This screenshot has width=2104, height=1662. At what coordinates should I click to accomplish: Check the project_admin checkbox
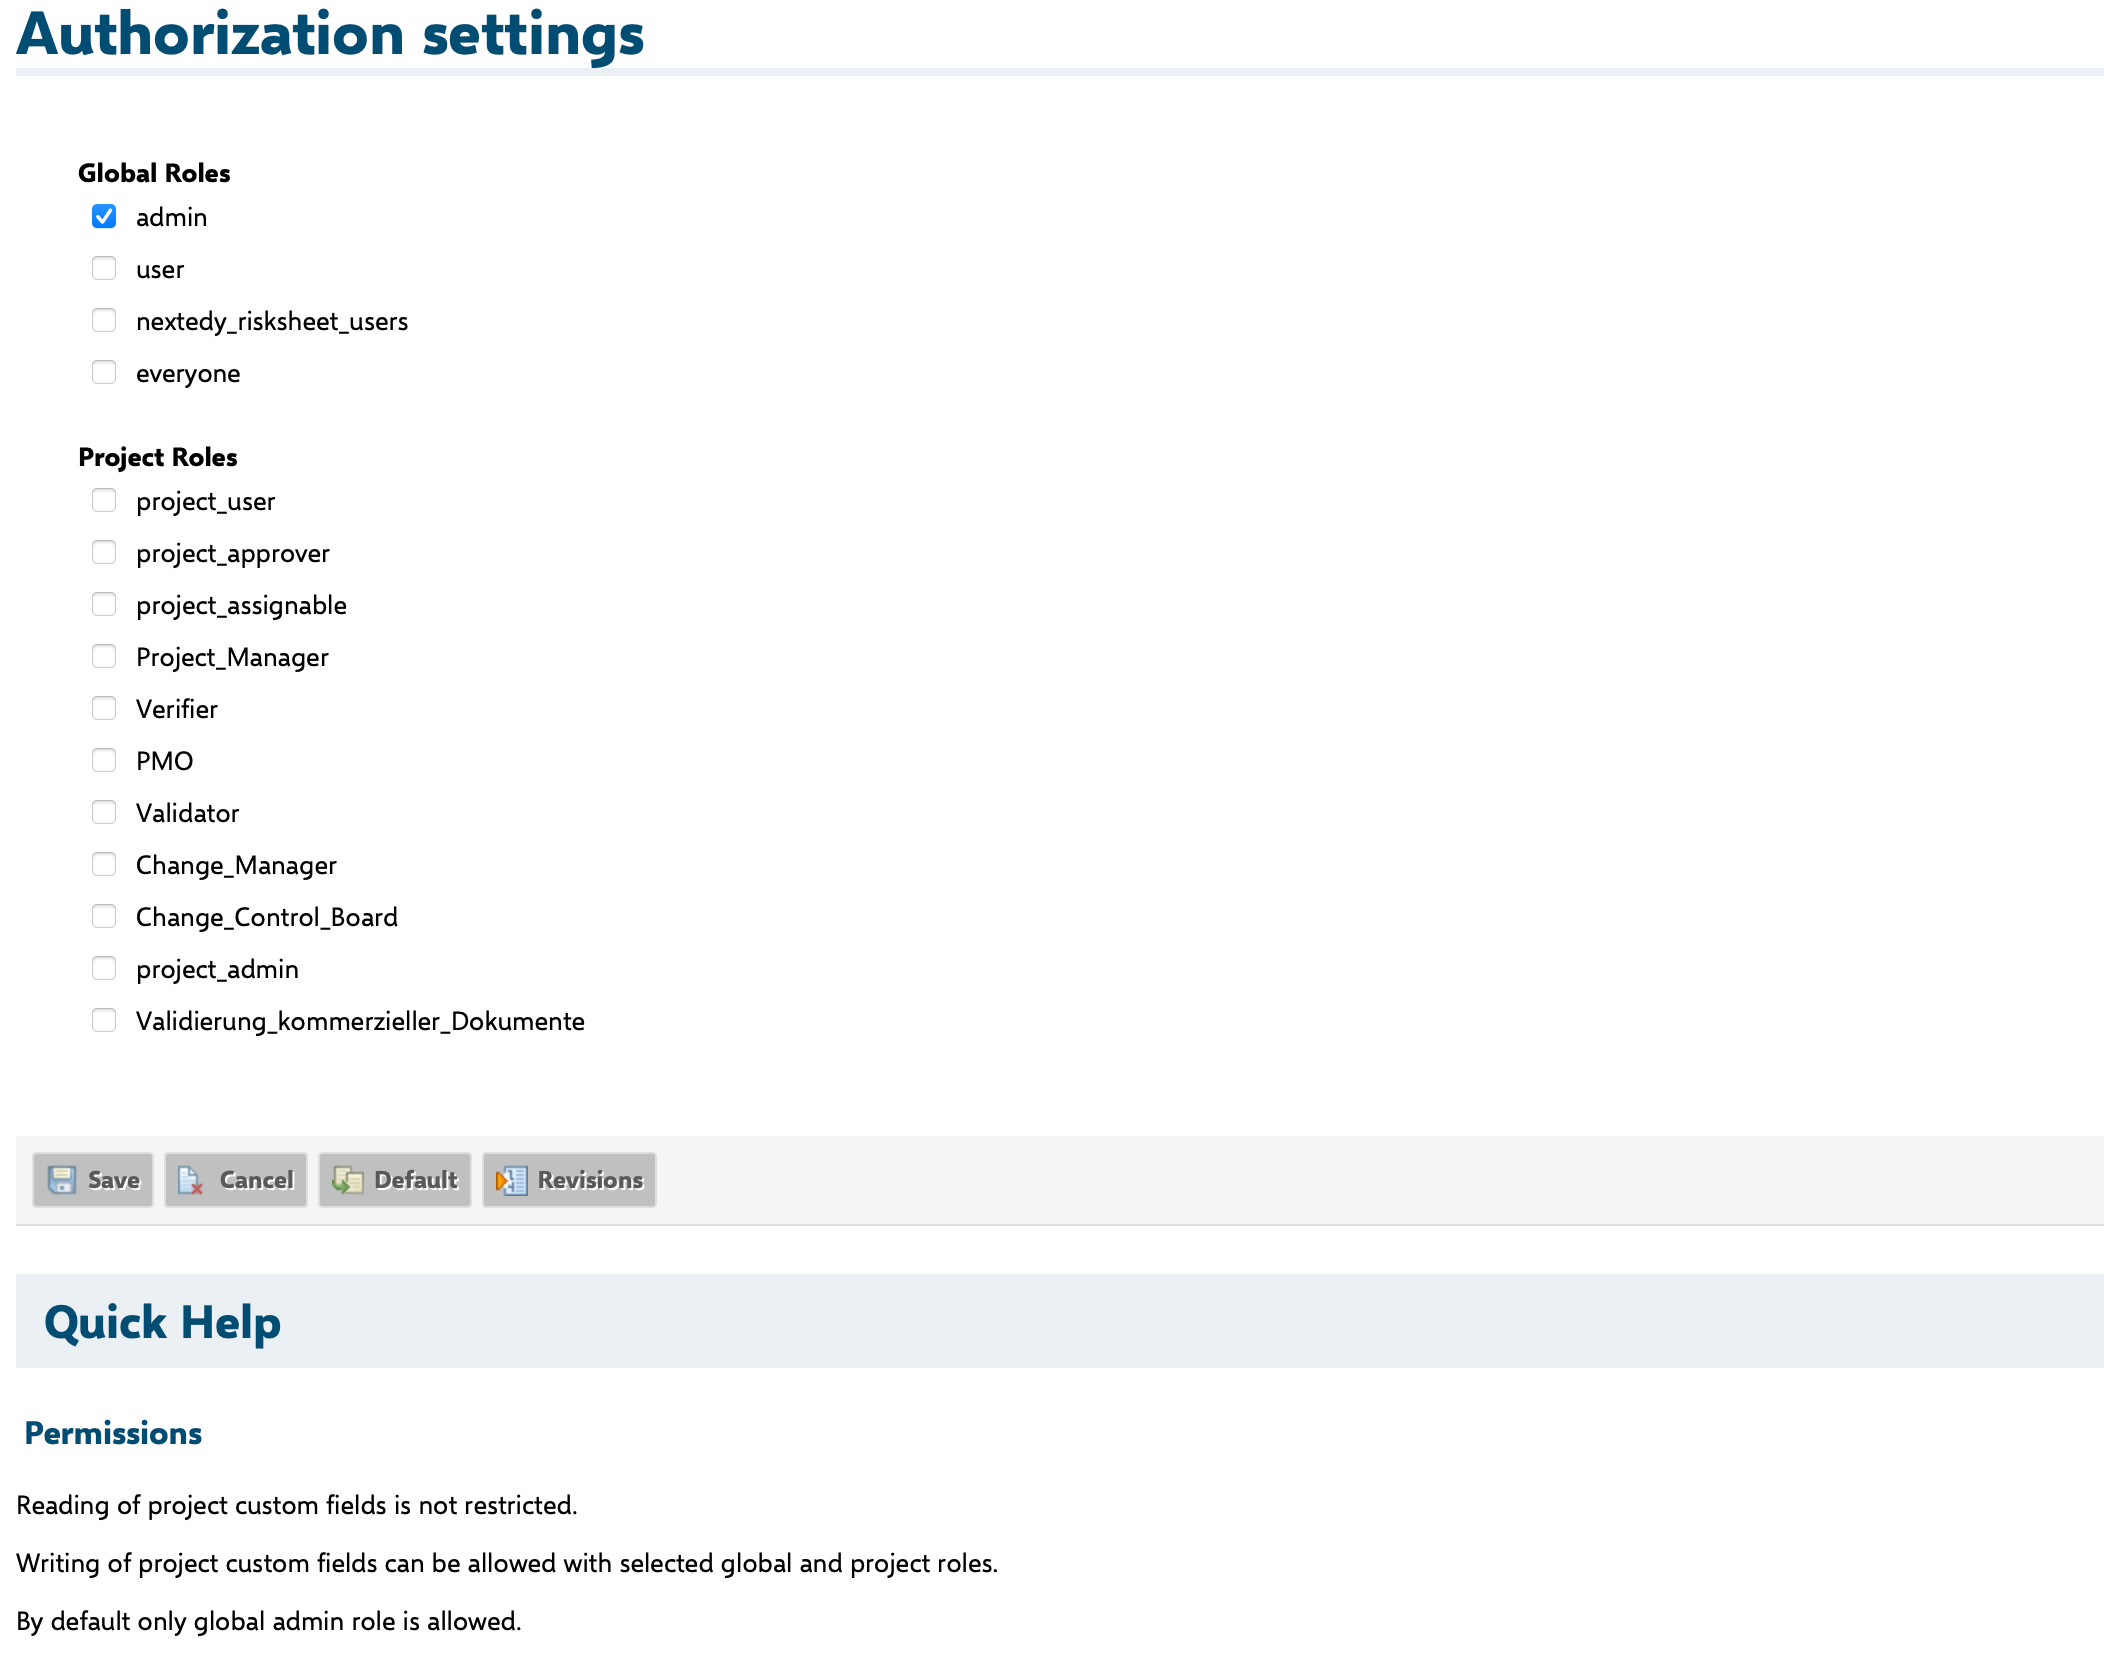[104, 968]
